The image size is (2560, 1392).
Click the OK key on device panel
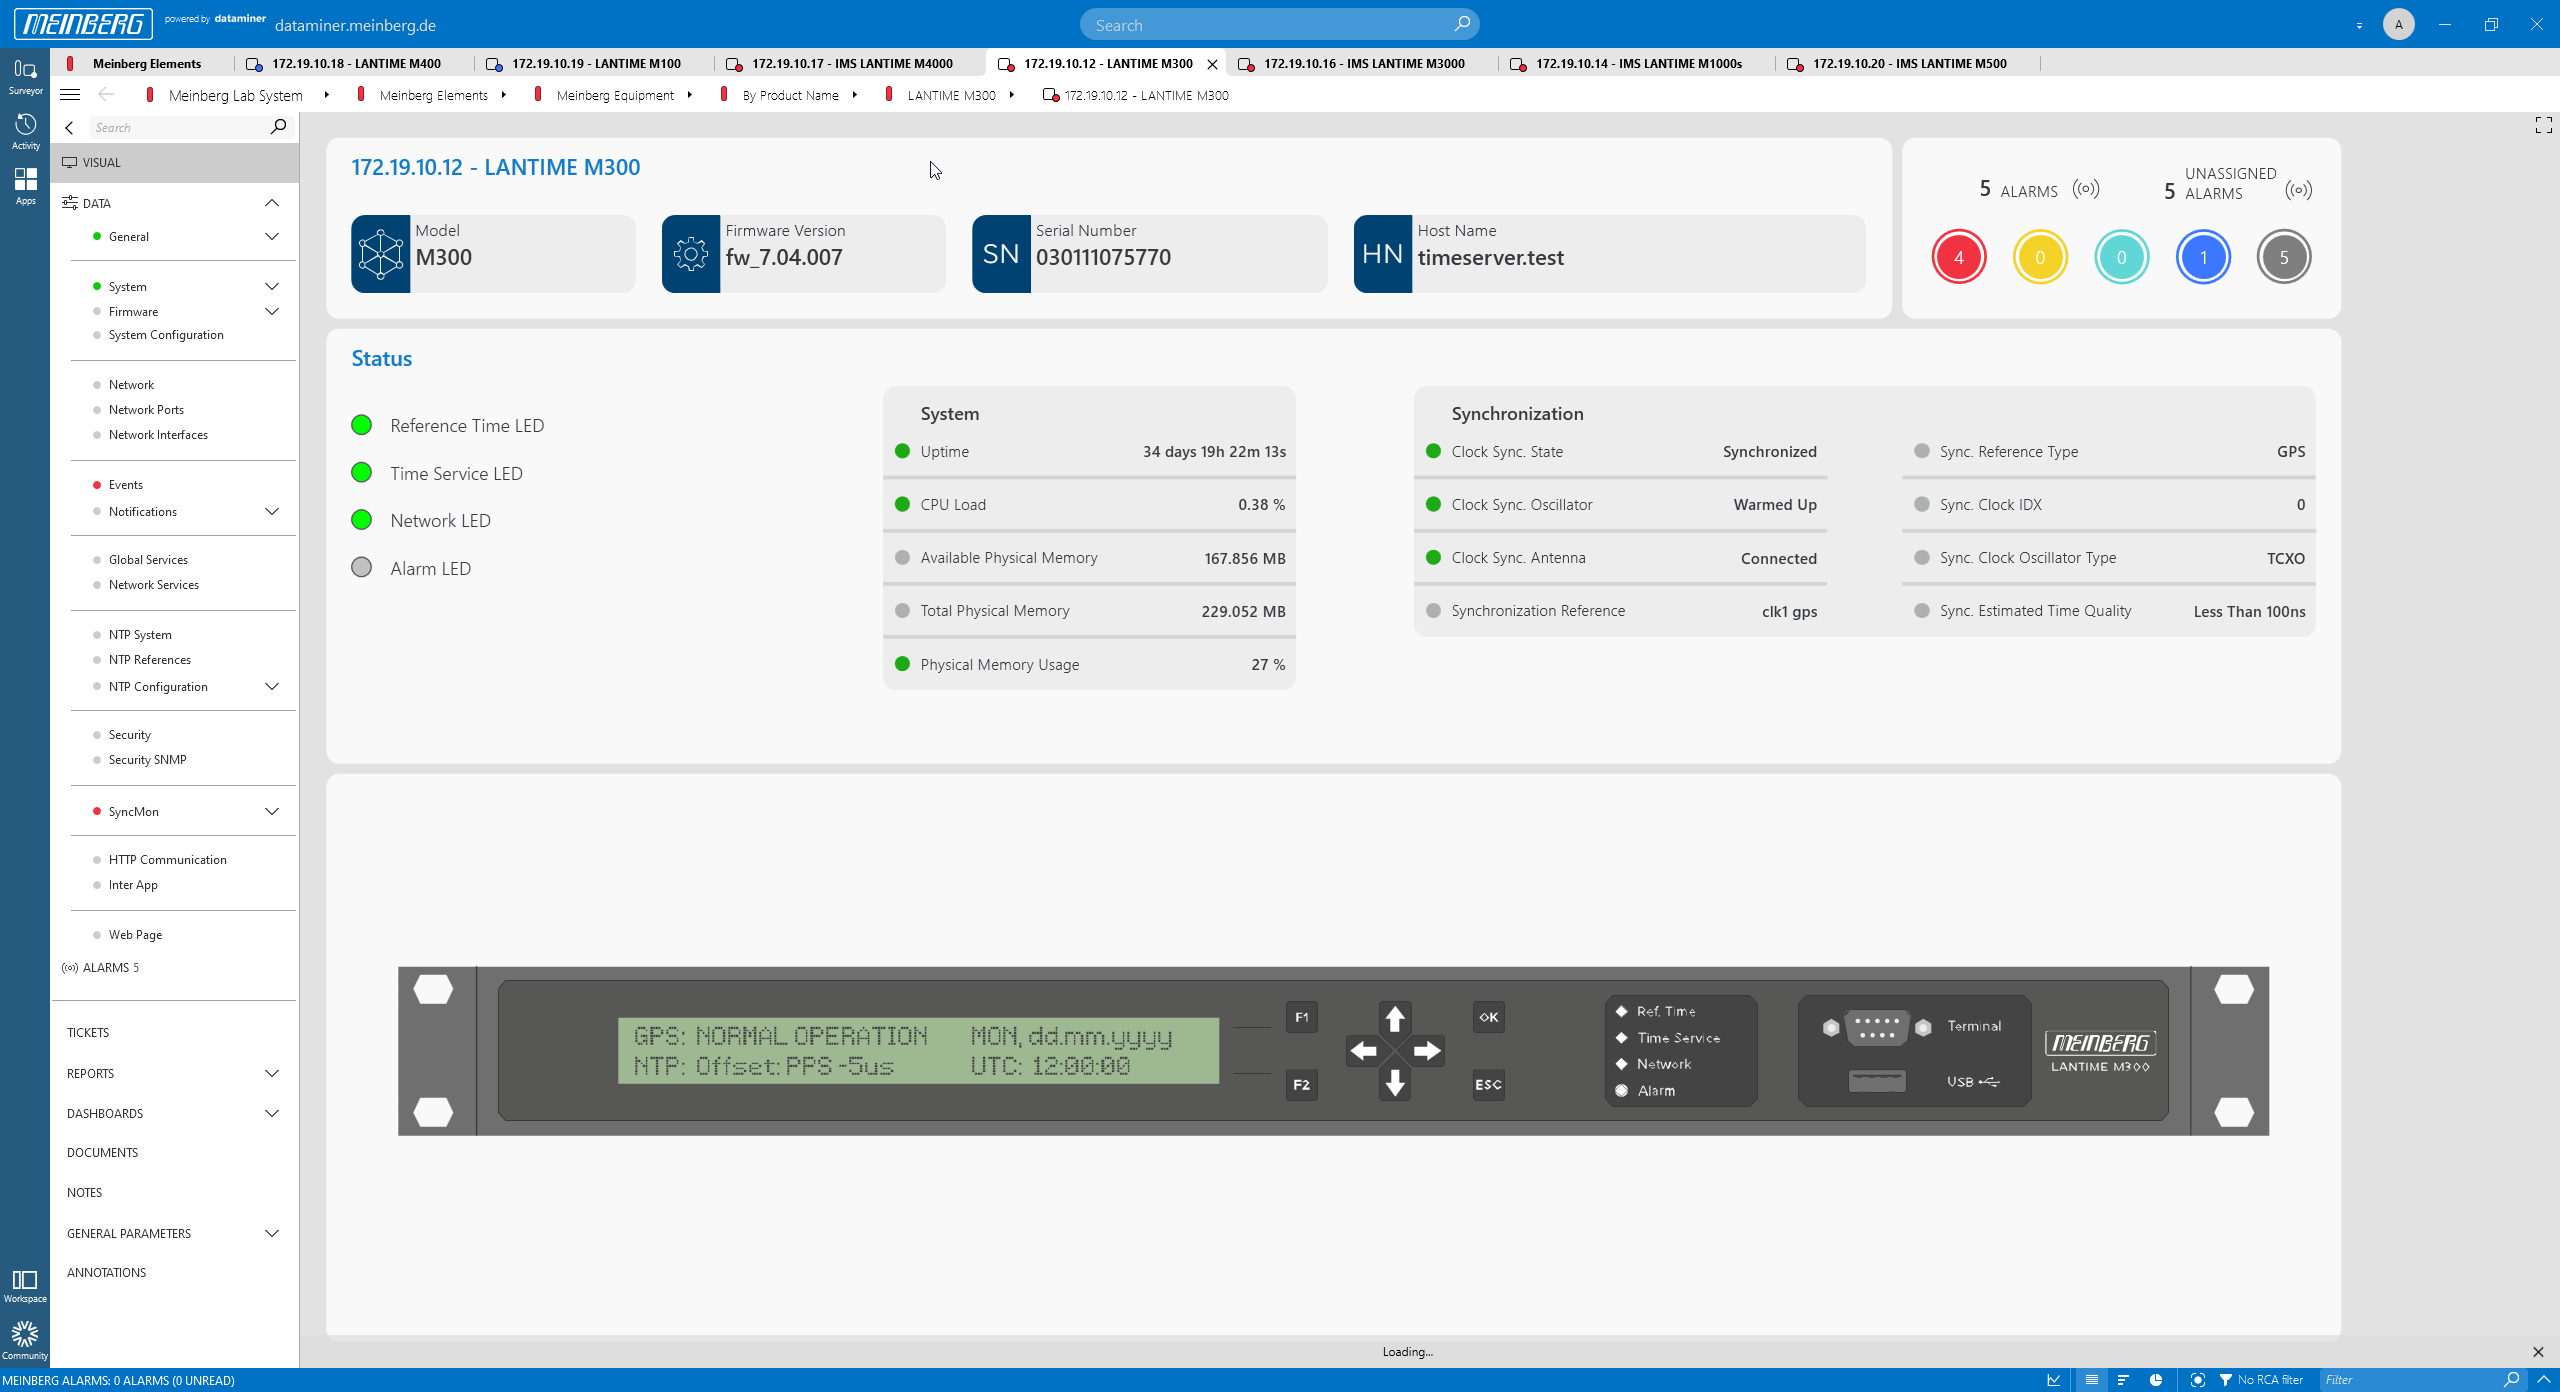pyautogui.click(x=1488, y=1017)
